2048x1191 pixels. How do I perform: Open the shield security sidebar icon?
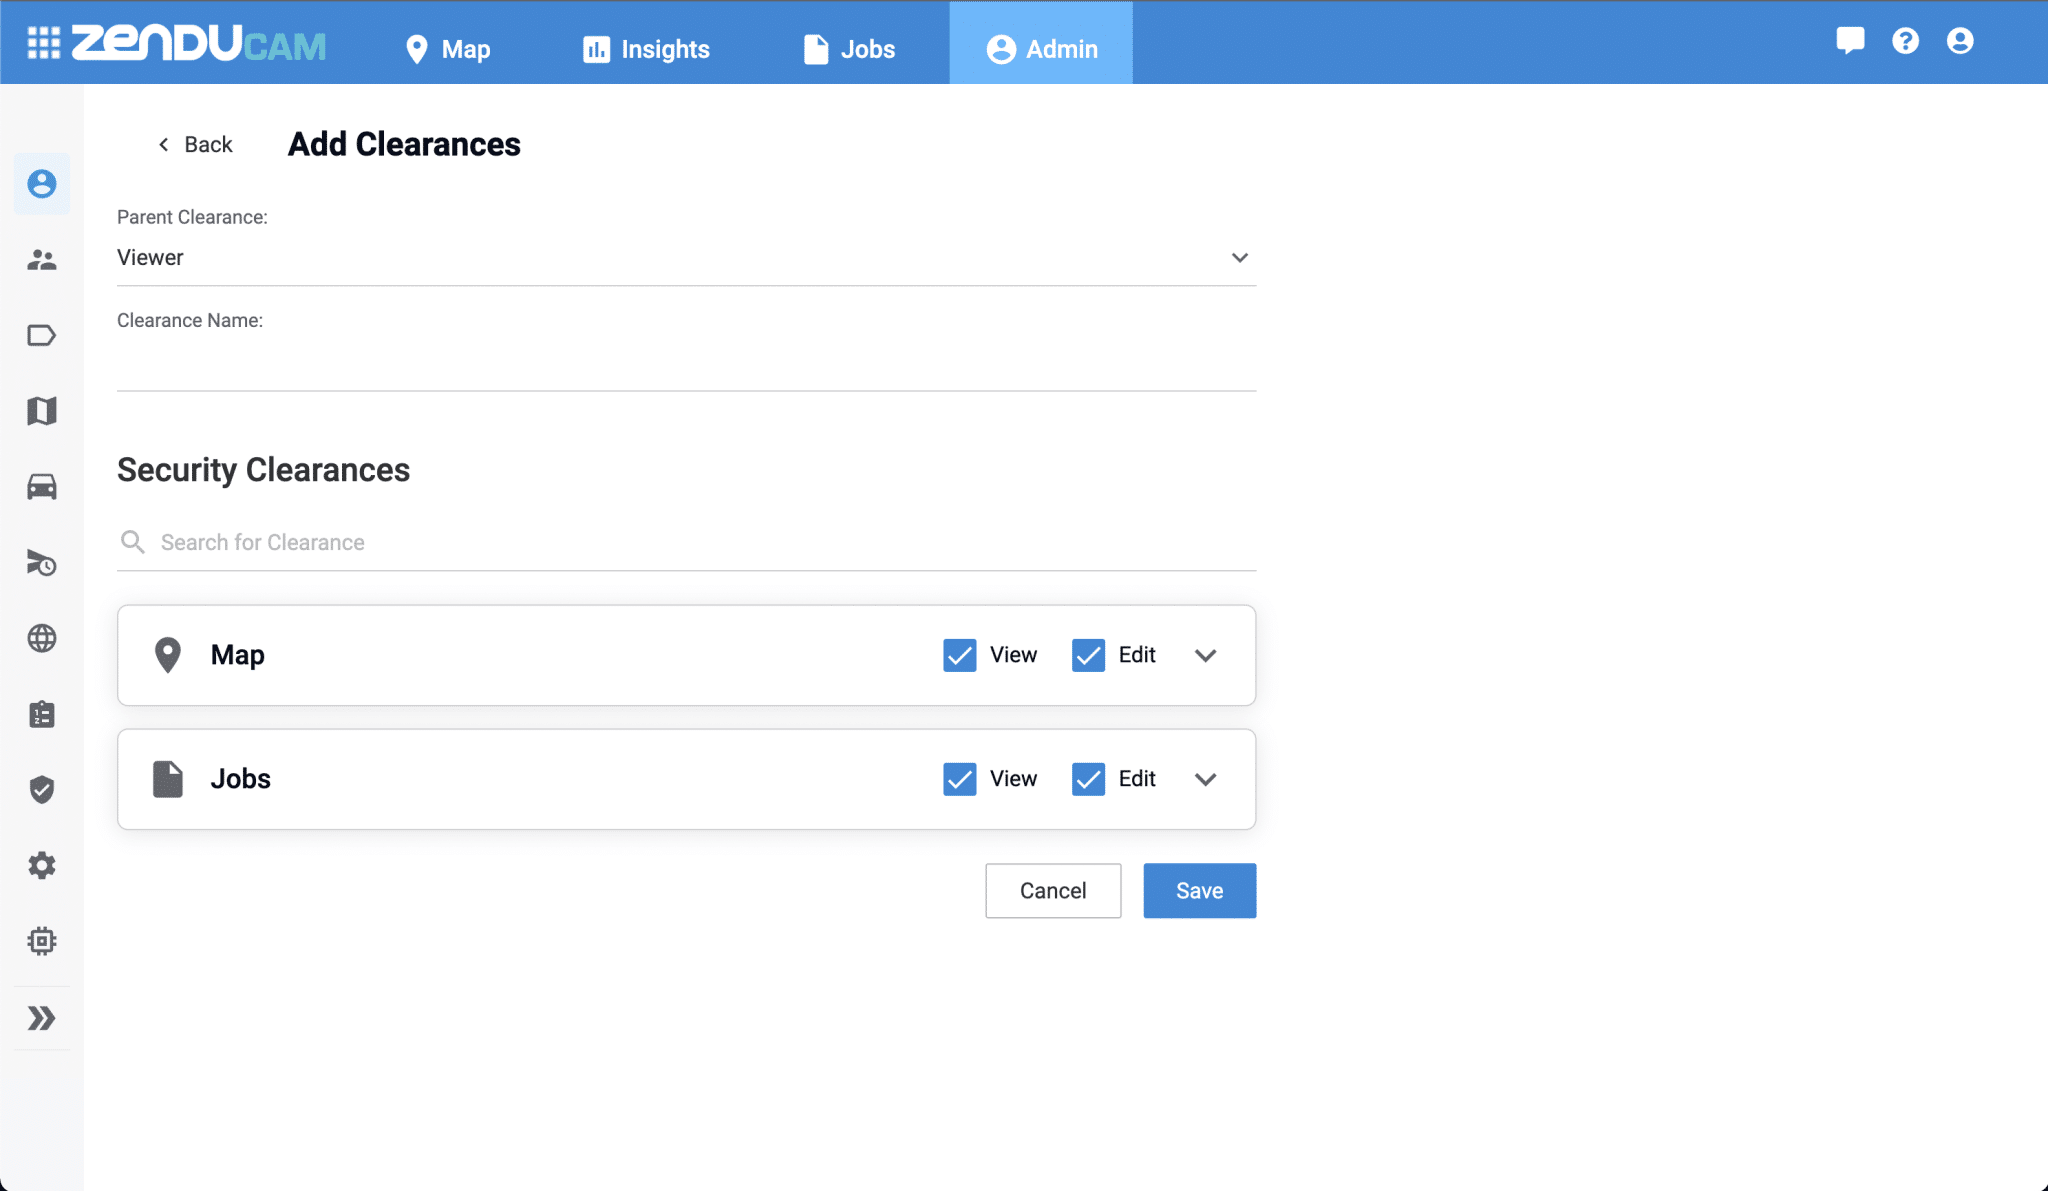point(42,790)
